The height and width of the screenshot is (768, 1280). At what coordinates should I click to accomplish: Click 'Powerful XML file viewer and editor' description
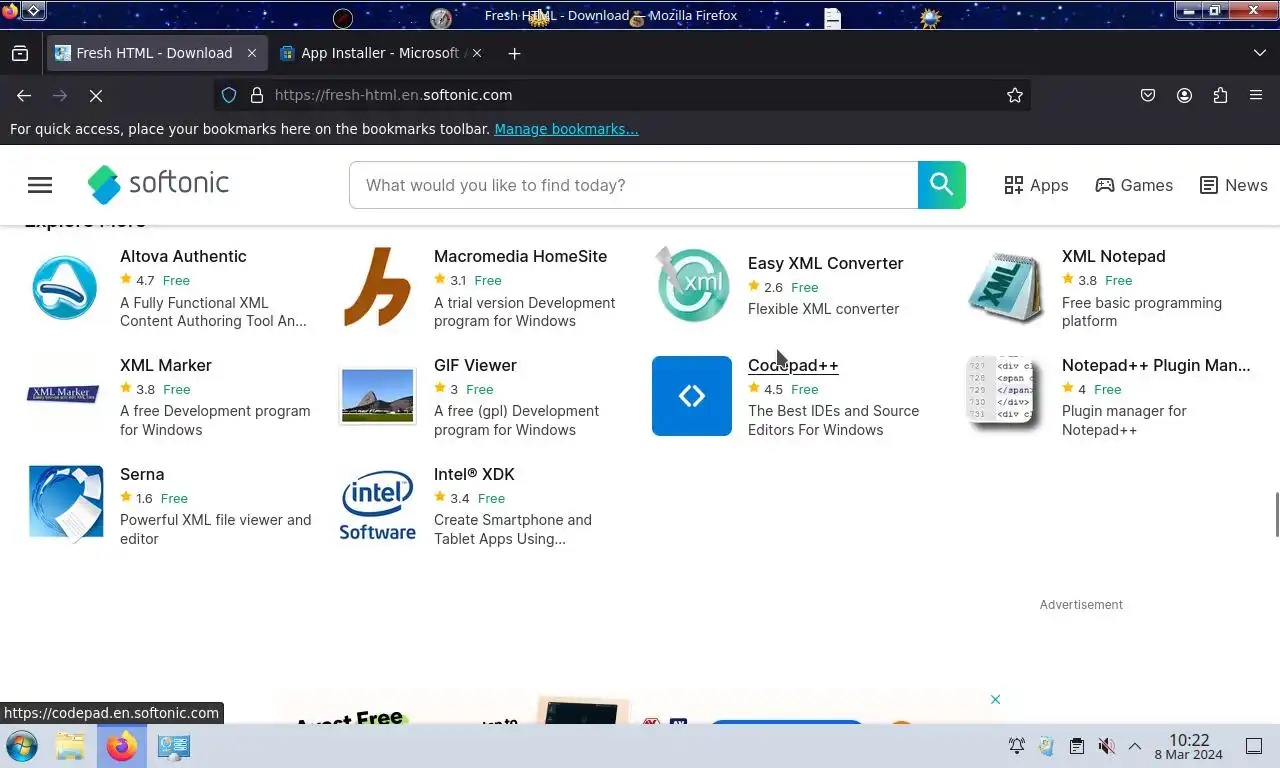(x=215, y=529)
